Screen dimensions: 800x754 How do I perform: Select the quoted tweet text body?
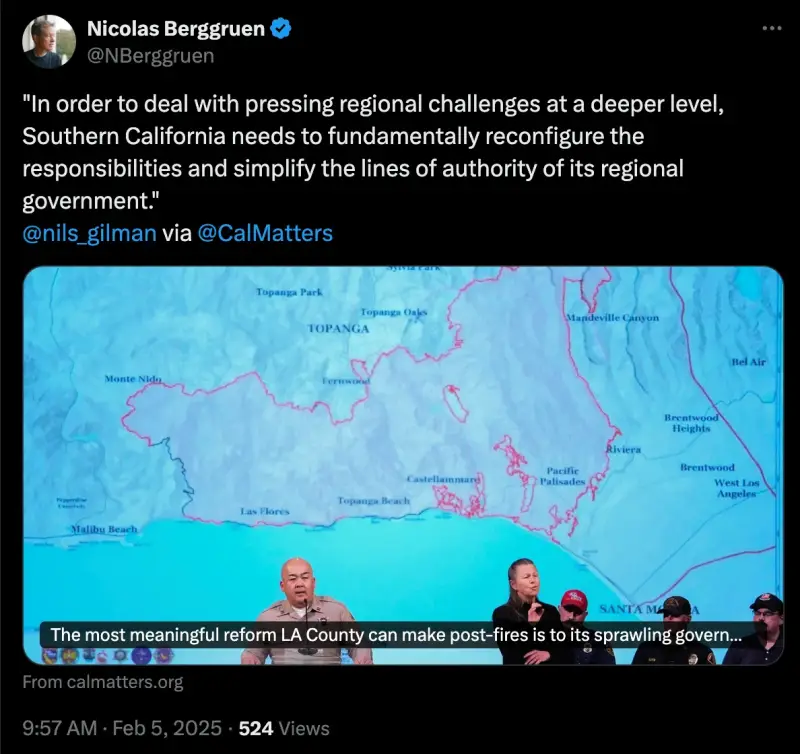click(x=372, y=152)
